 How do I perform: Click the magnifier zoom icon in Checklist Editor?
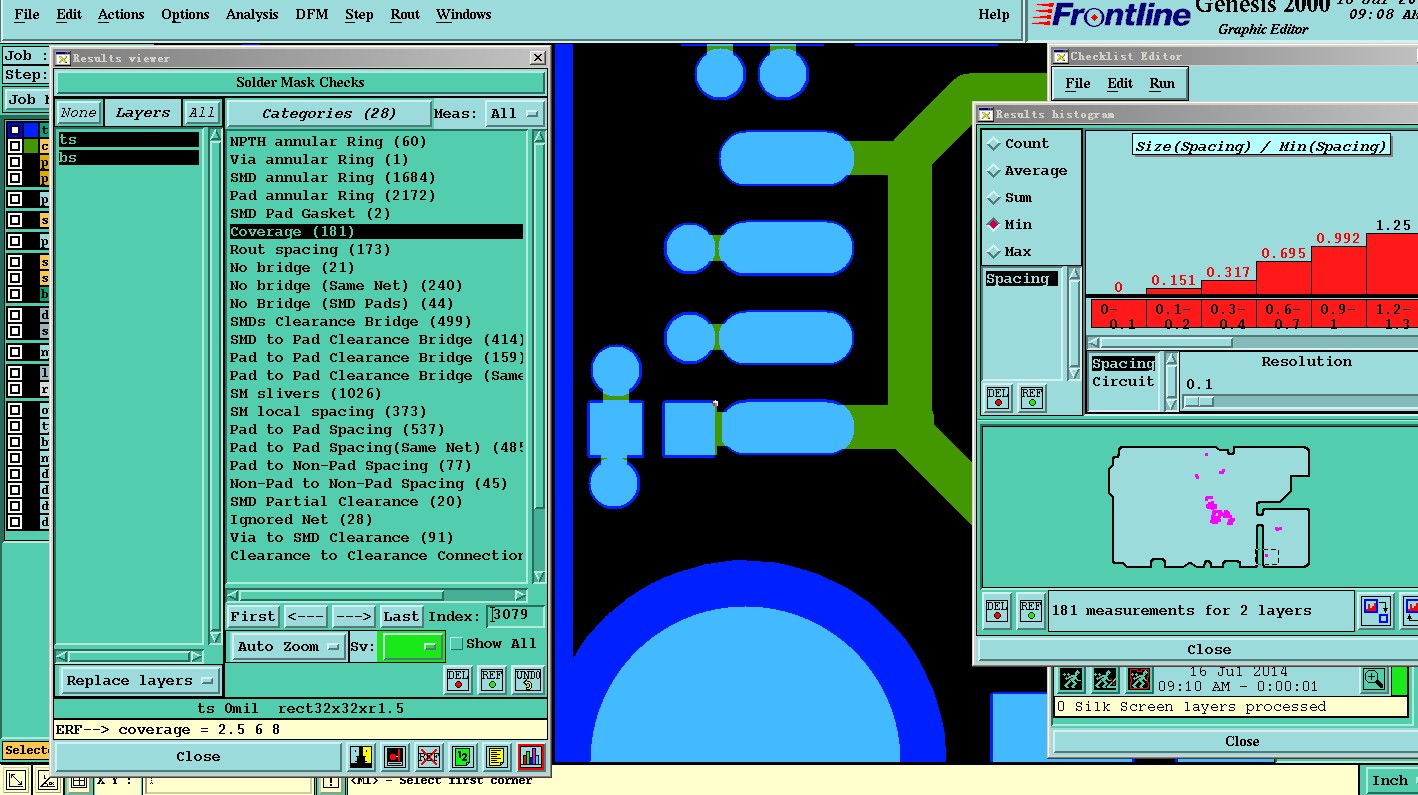pos(1374,680)
